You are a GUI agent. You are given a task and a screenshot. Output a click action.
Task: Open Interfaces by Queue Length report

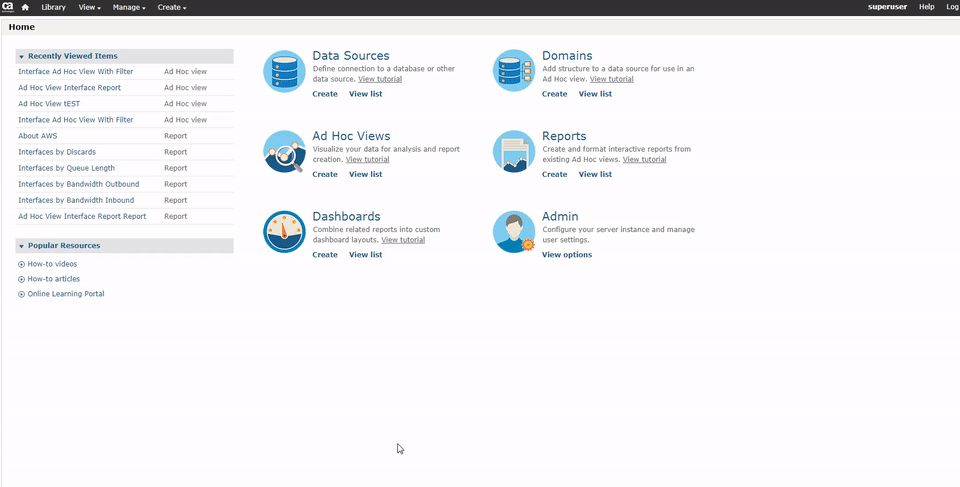coord(66,168)
